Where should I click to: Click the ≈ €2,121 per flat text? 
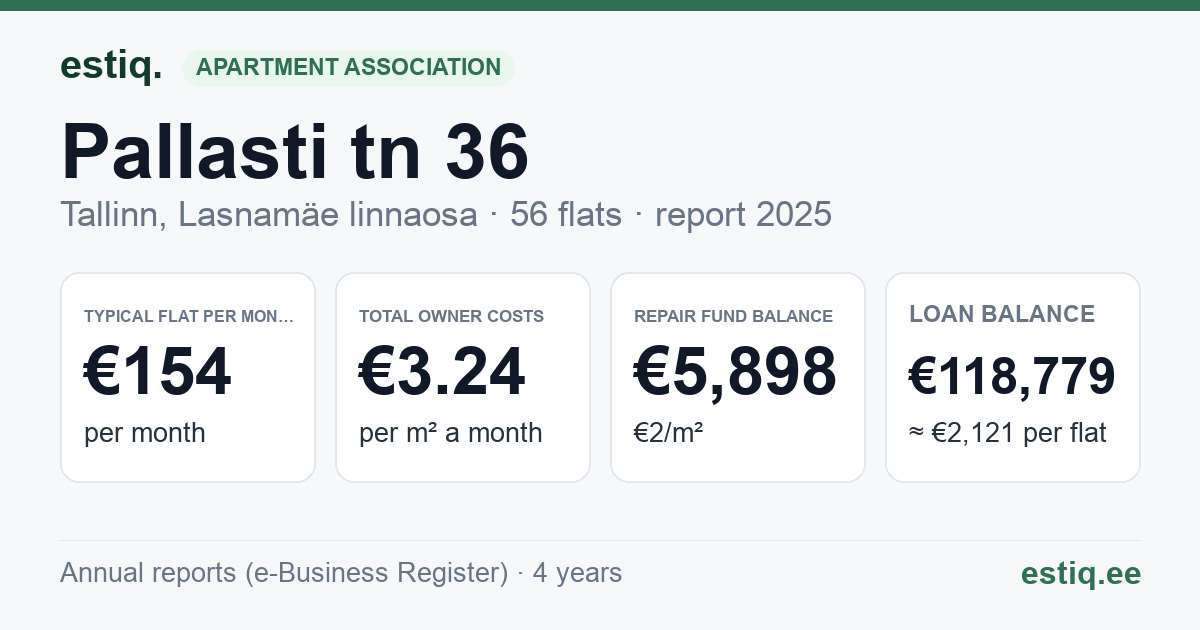coord(1008,433)
